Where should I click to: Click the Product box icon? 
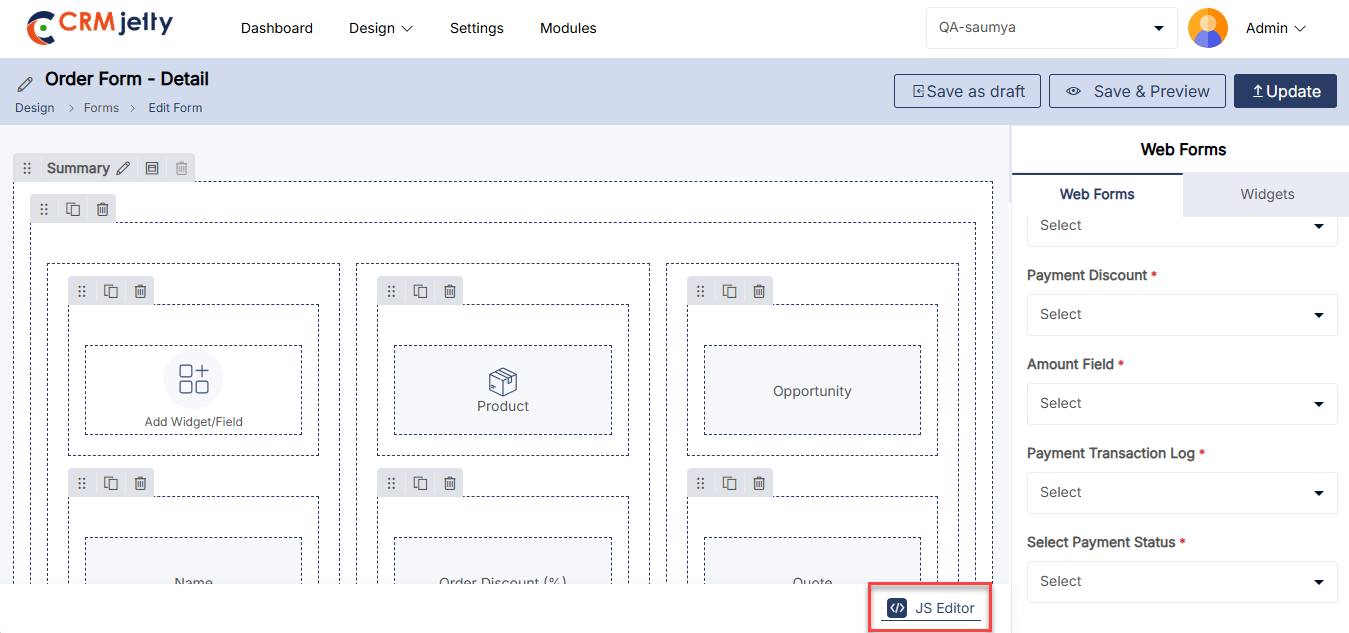pos(502,381)
